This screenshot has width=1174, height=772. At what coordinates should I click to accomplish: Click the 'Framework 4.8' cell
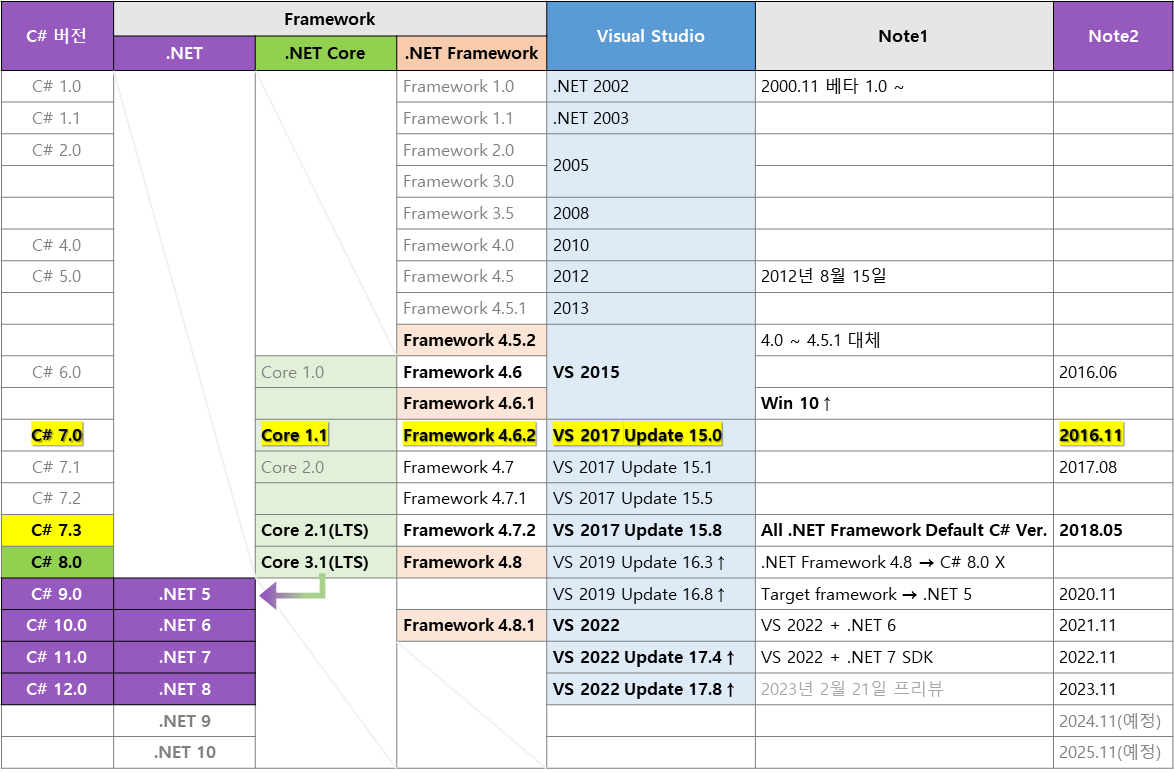point(472,562)
